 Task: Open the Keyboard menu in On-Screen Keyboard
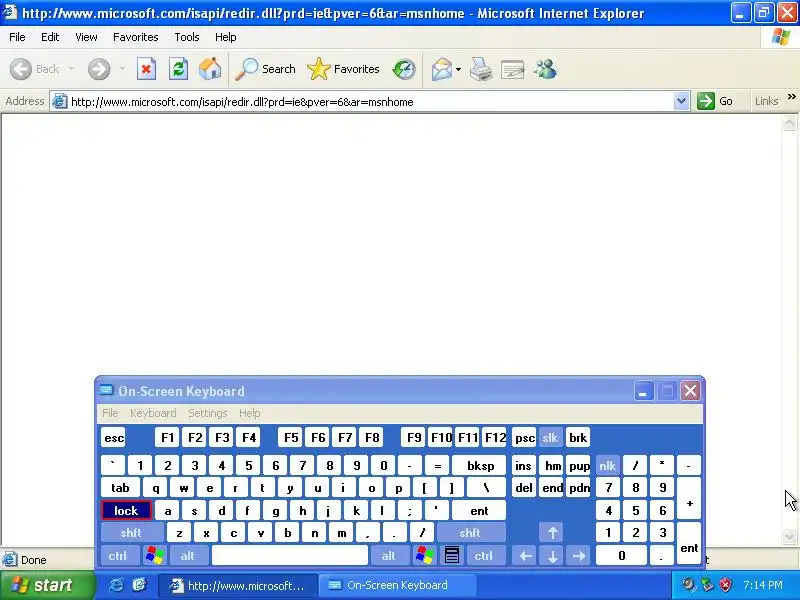pos(153,413)
